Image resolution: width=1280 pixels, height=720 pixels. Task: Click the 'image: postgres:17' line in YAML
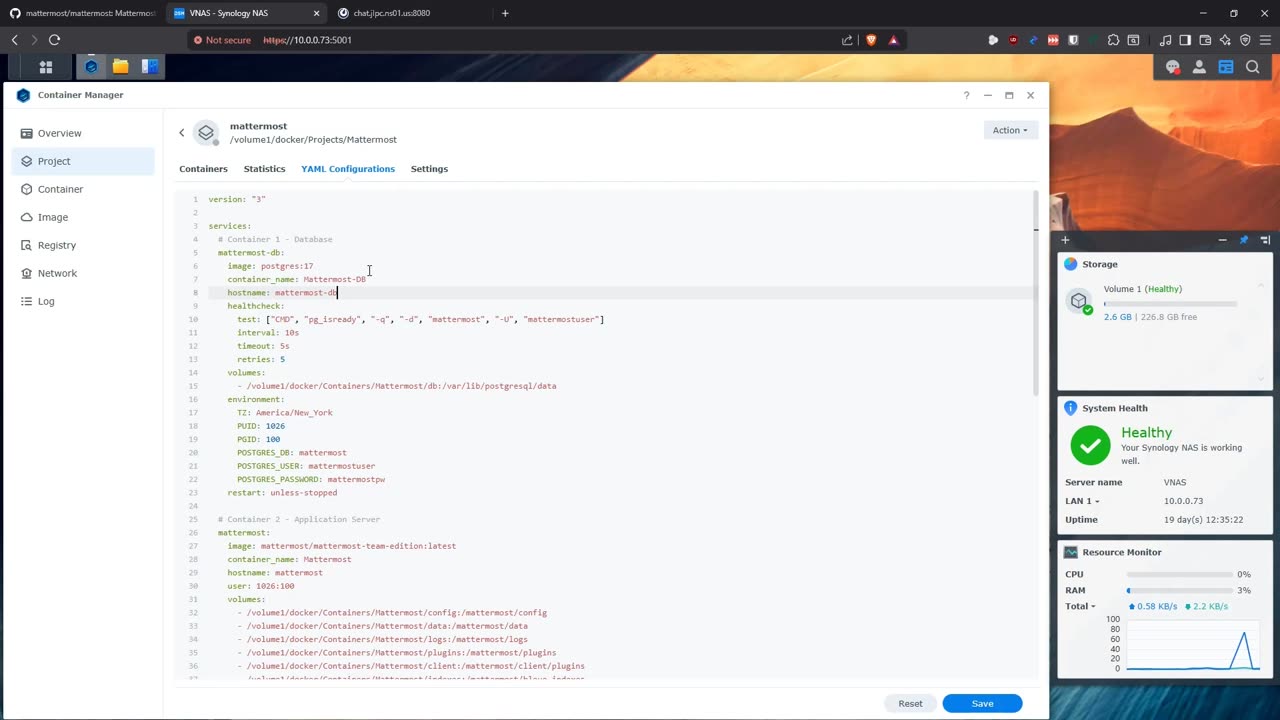point(270,266)
